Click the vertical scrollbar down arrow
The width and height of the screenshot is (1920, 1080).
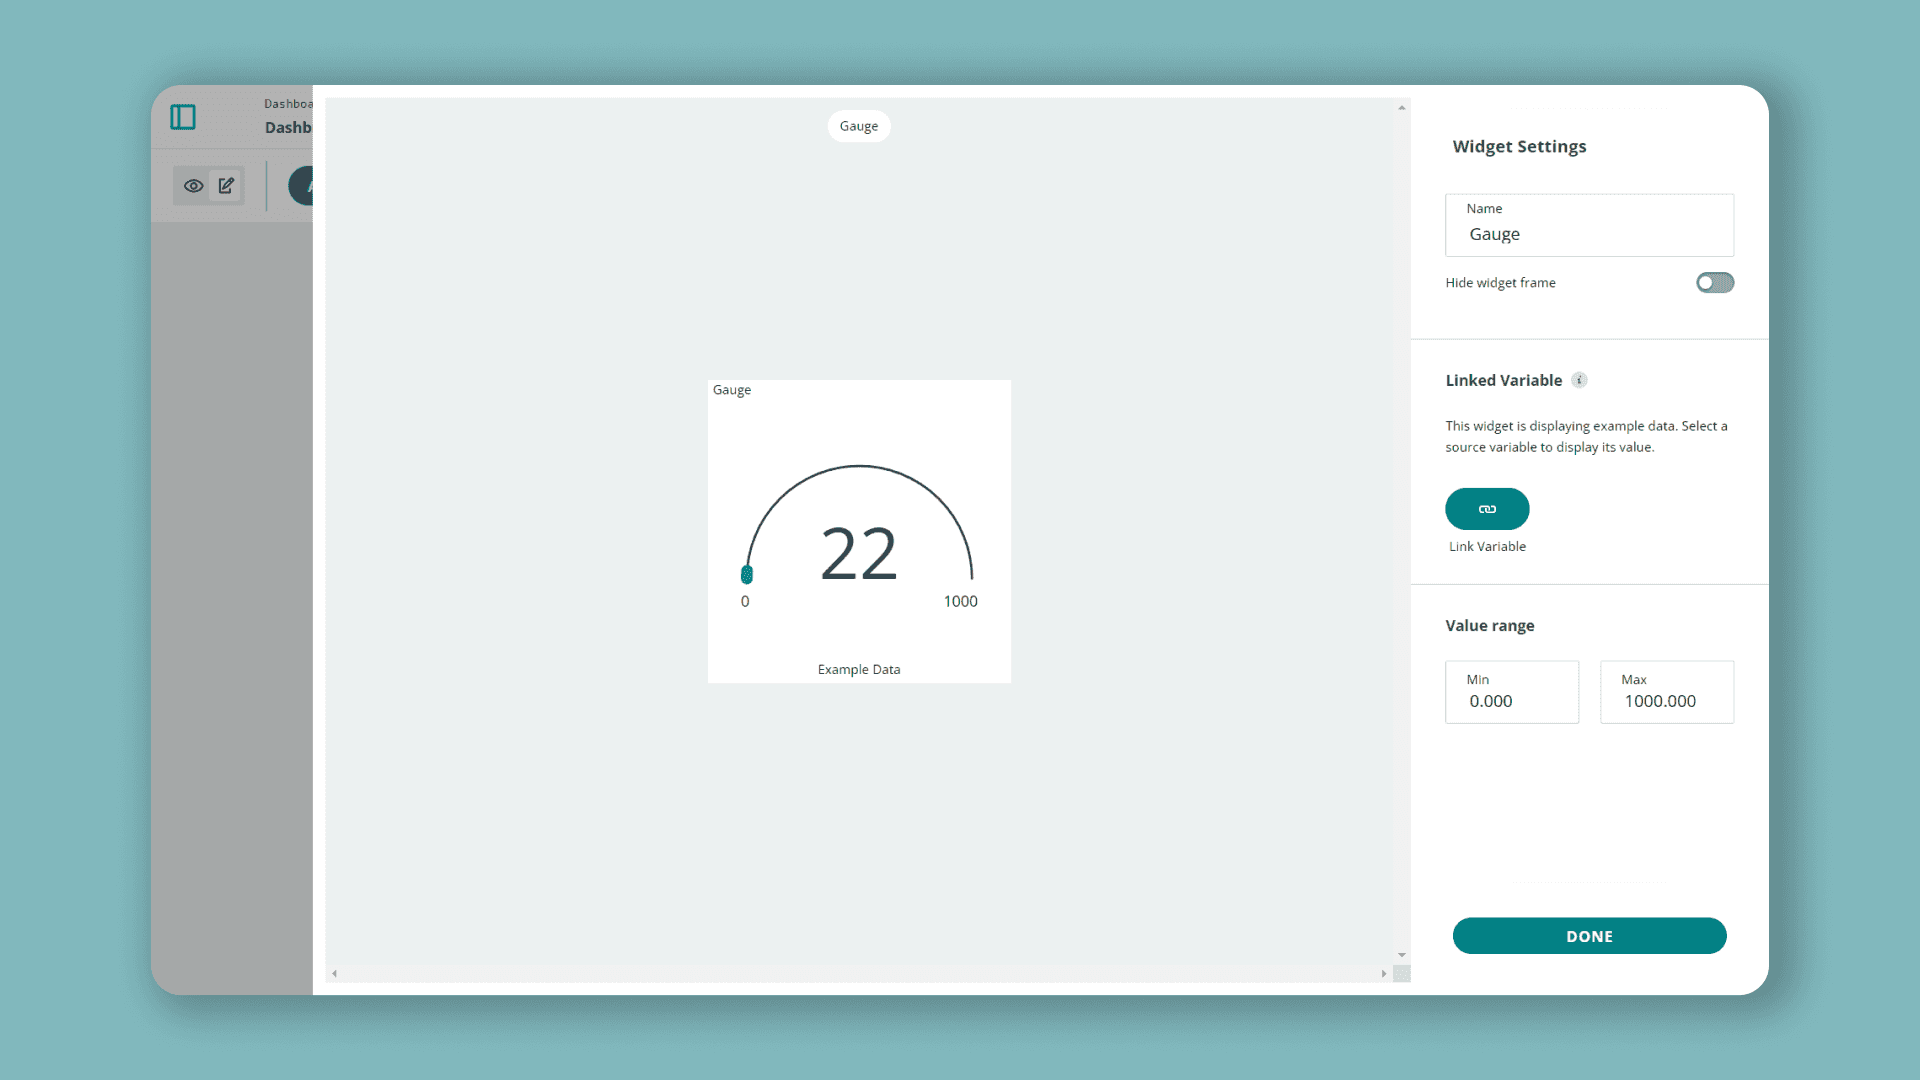point(1402,955)
